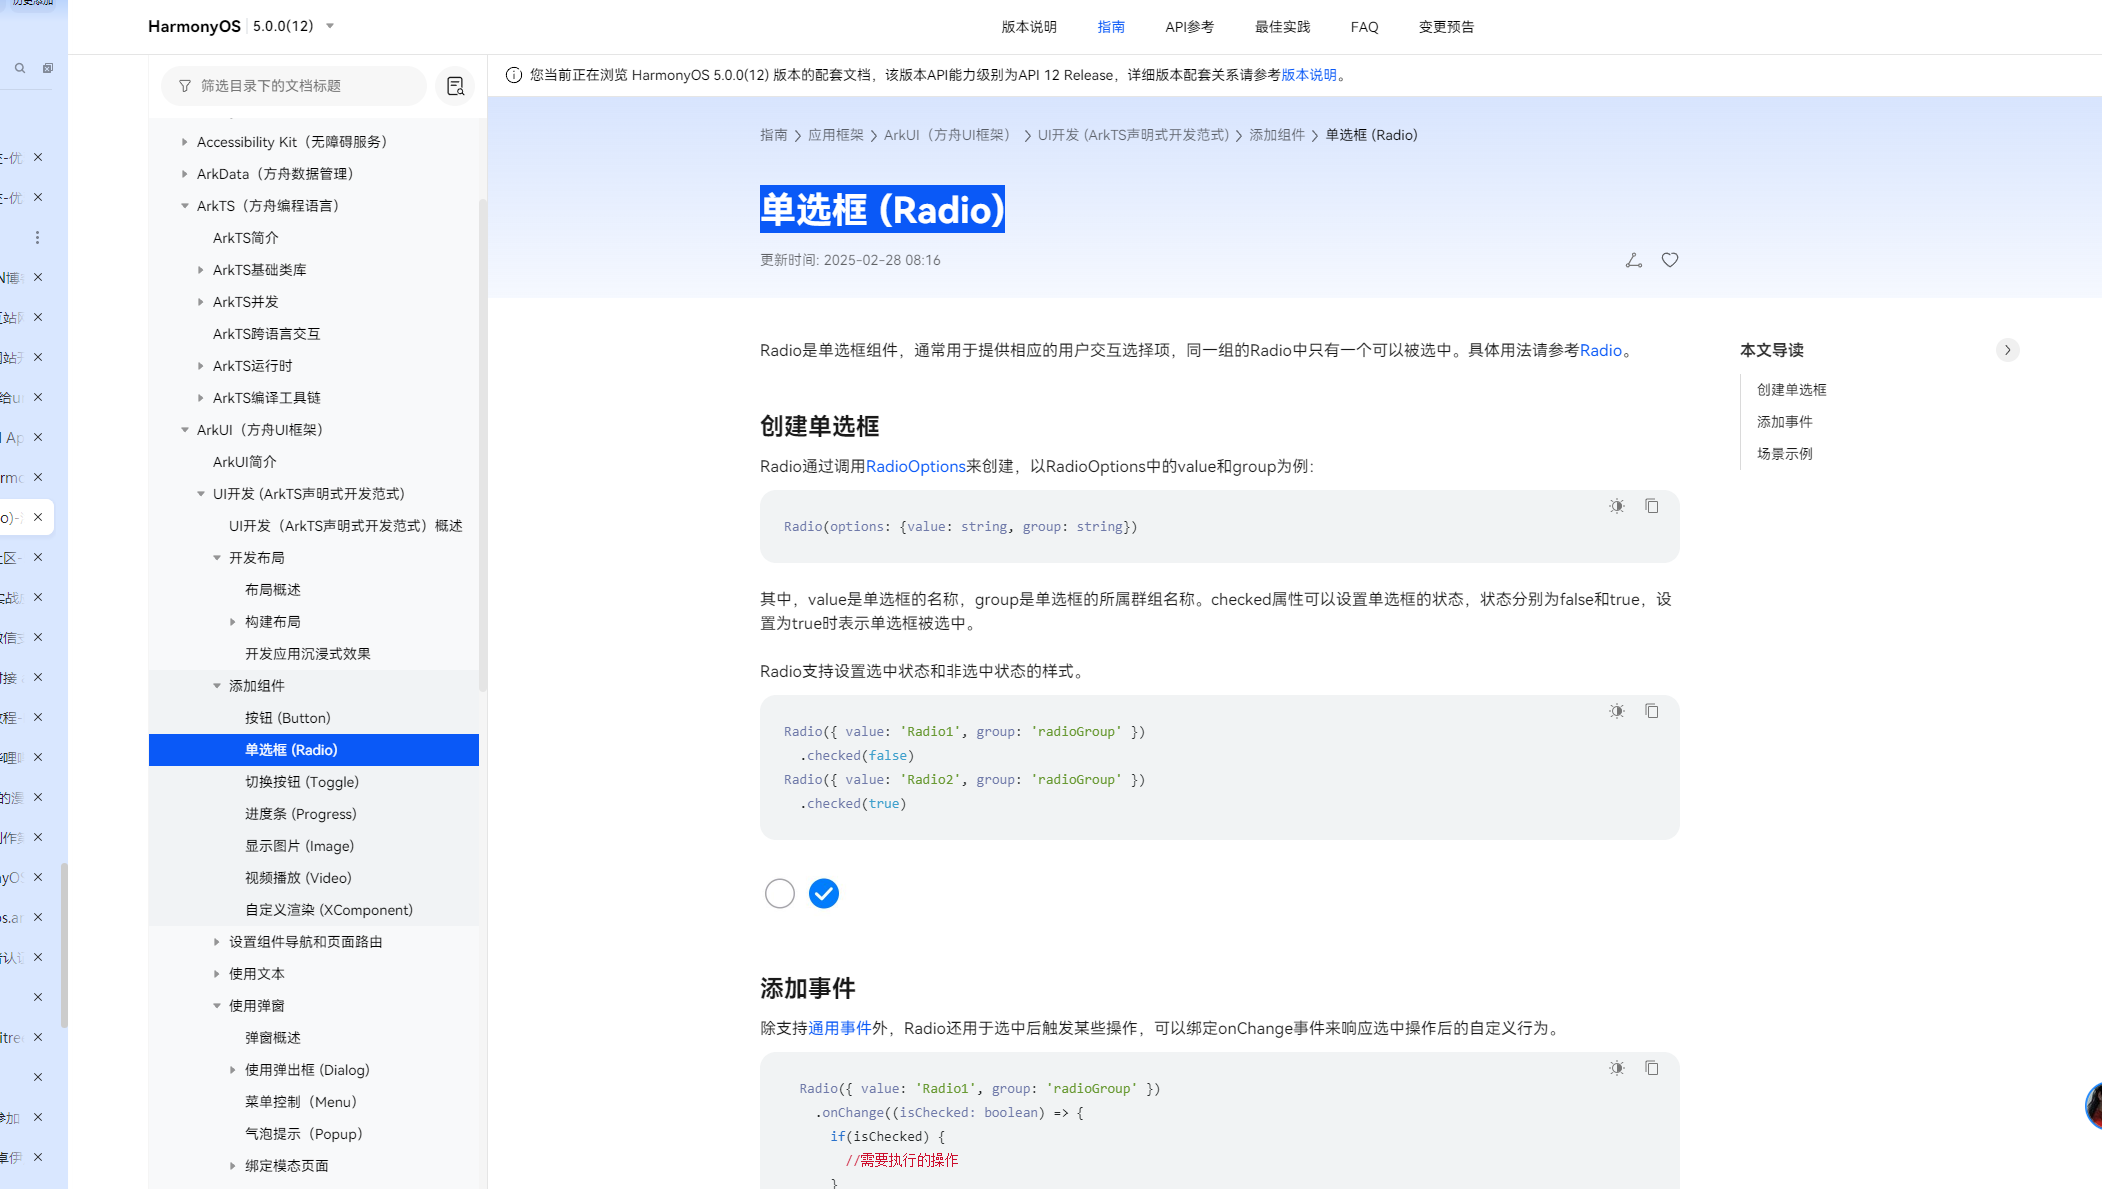Image resolution: width=2102 pixels, height=1189 pixels.
Task: Toggle theme on the onChange code block
Action: [x=1617, y=1068]
